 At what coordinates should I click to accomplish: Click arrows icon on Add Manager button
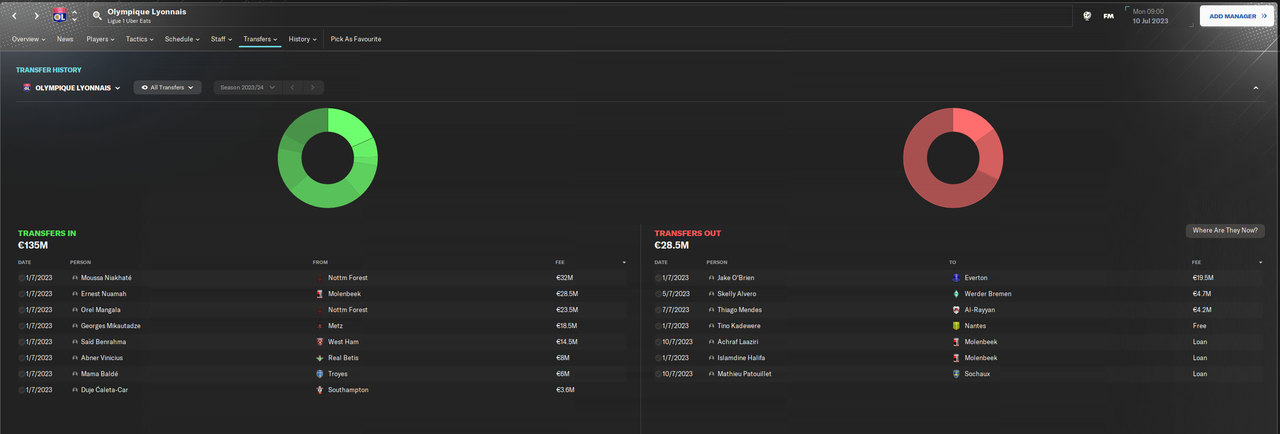coord(1264,16)
